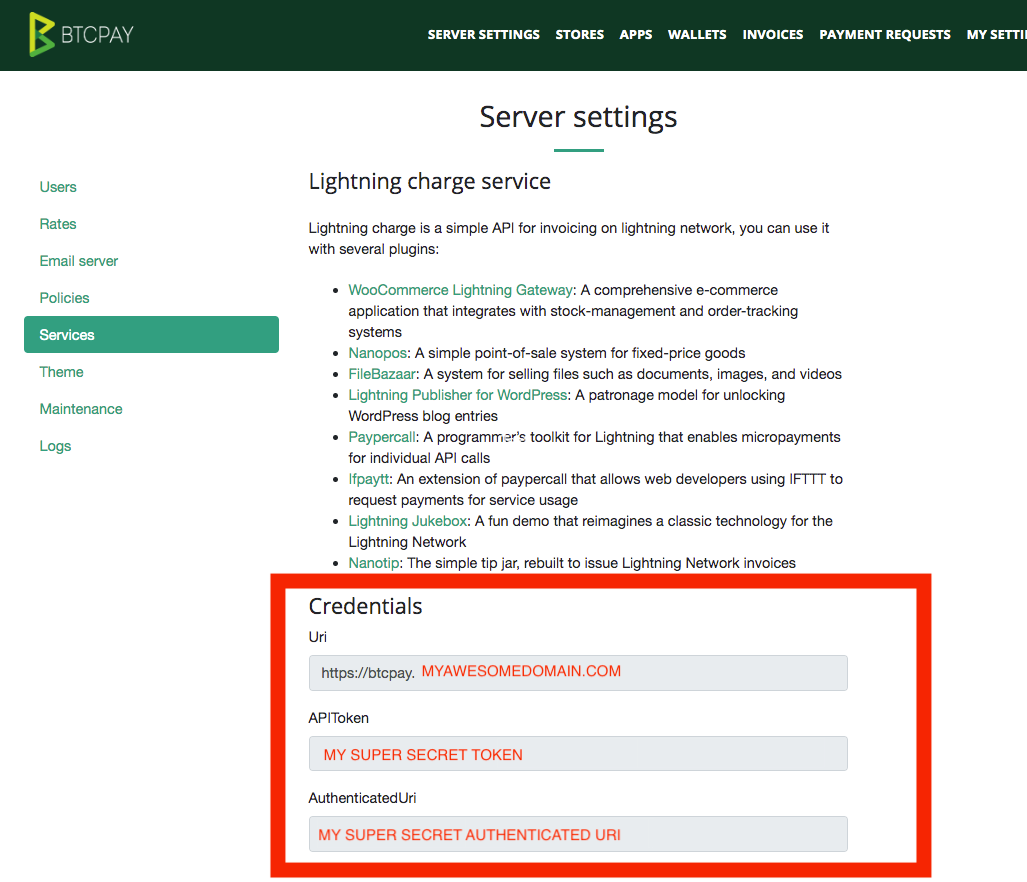Screen dimensions: 1027x882
Task: Select Users in the sidebar
Action: click(57, 187)
